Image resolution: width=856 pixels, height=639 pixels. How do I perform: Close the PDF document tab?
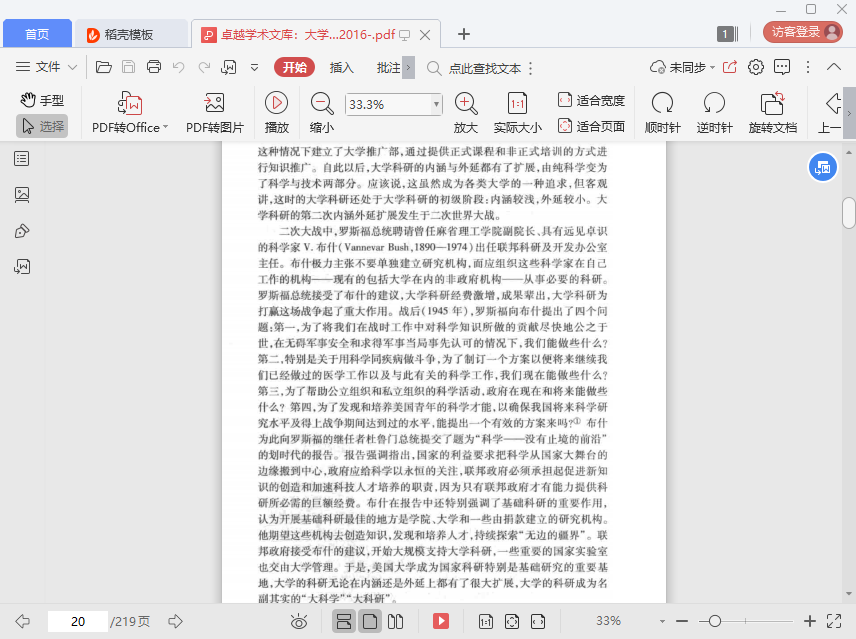[425, 35]
